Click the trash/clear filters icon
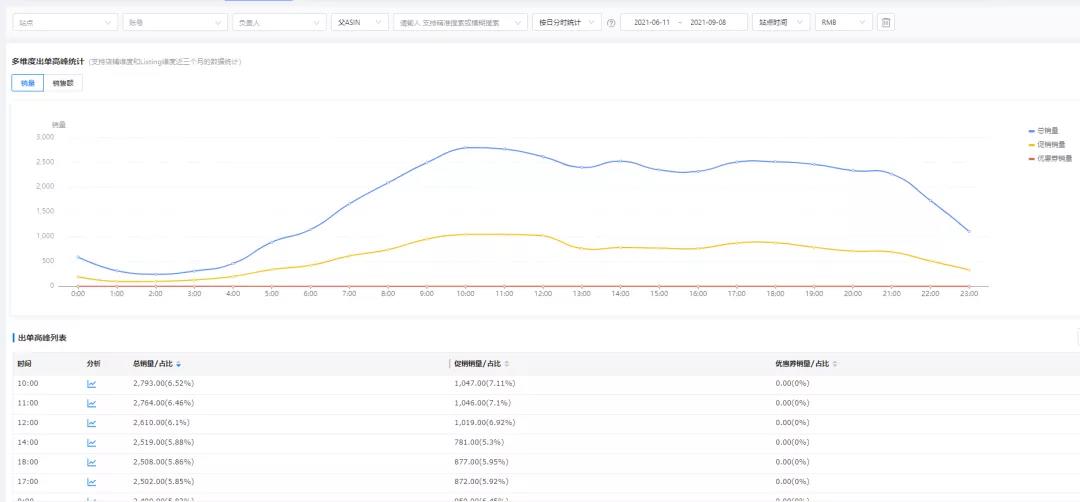The image size is (1080, 502). tap(885, 22)
